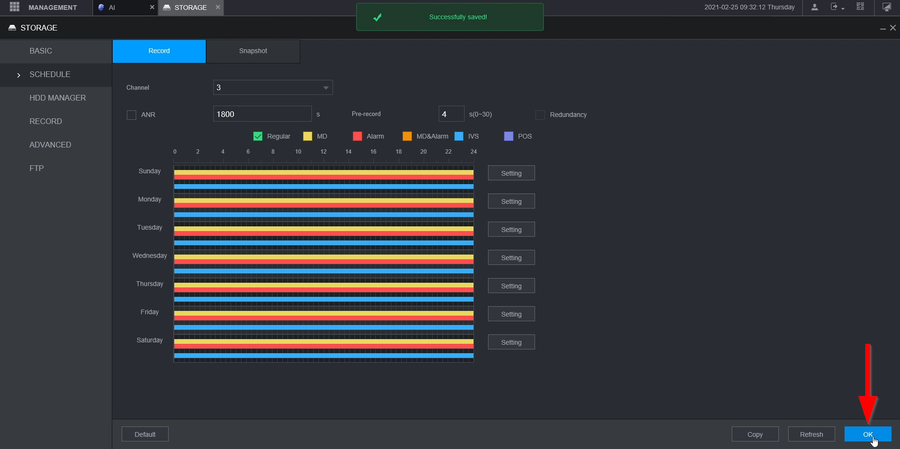900x449 pixels.
Task: Expand the SCHEDULE sidebar item
Action: [x=49, y=74]
